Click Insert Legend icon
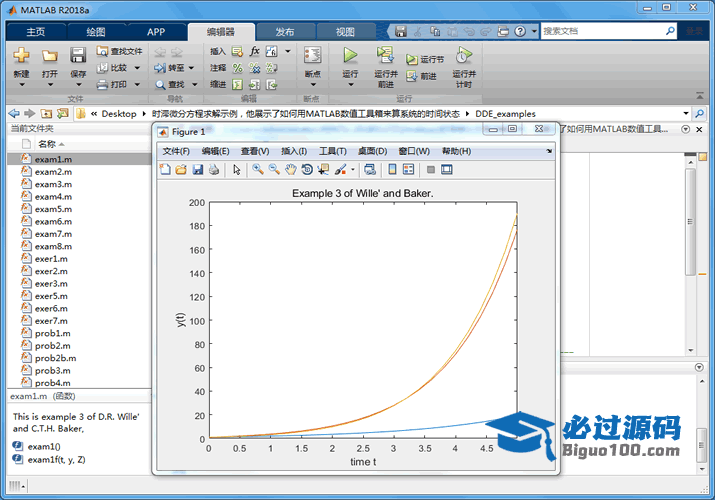 (x=409, y=170)
